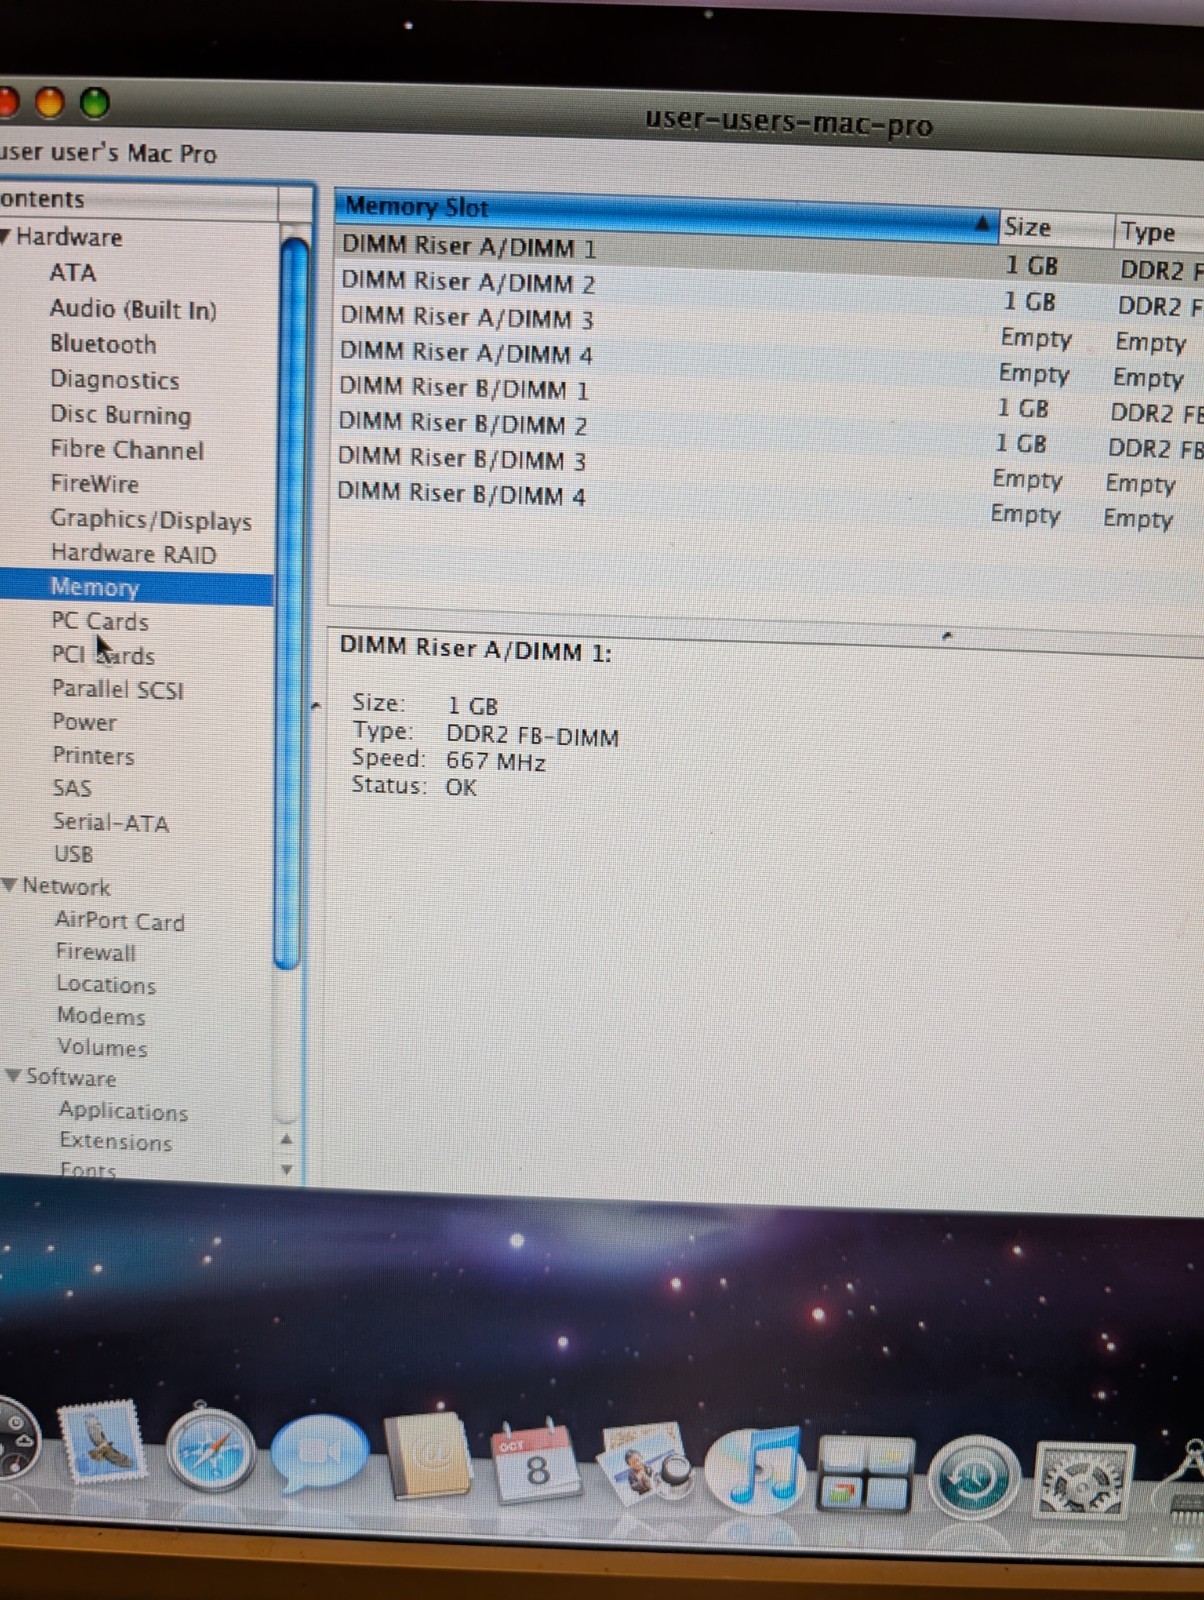
Task: Open the Diagnostics category
Action: click(115, 380)
